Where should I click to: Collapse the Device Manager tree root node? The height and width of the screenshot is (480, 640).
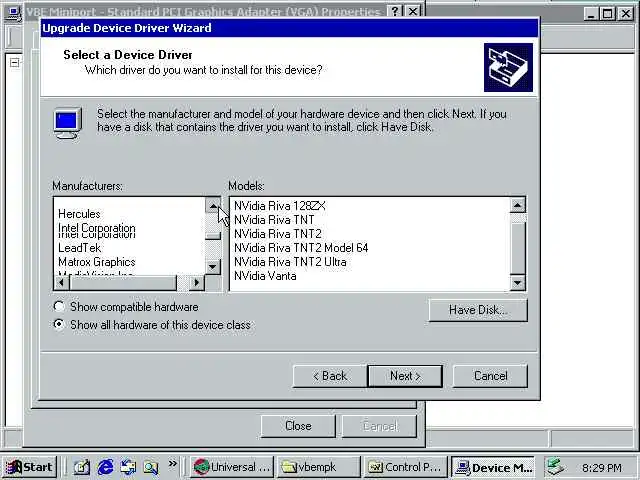15,62
